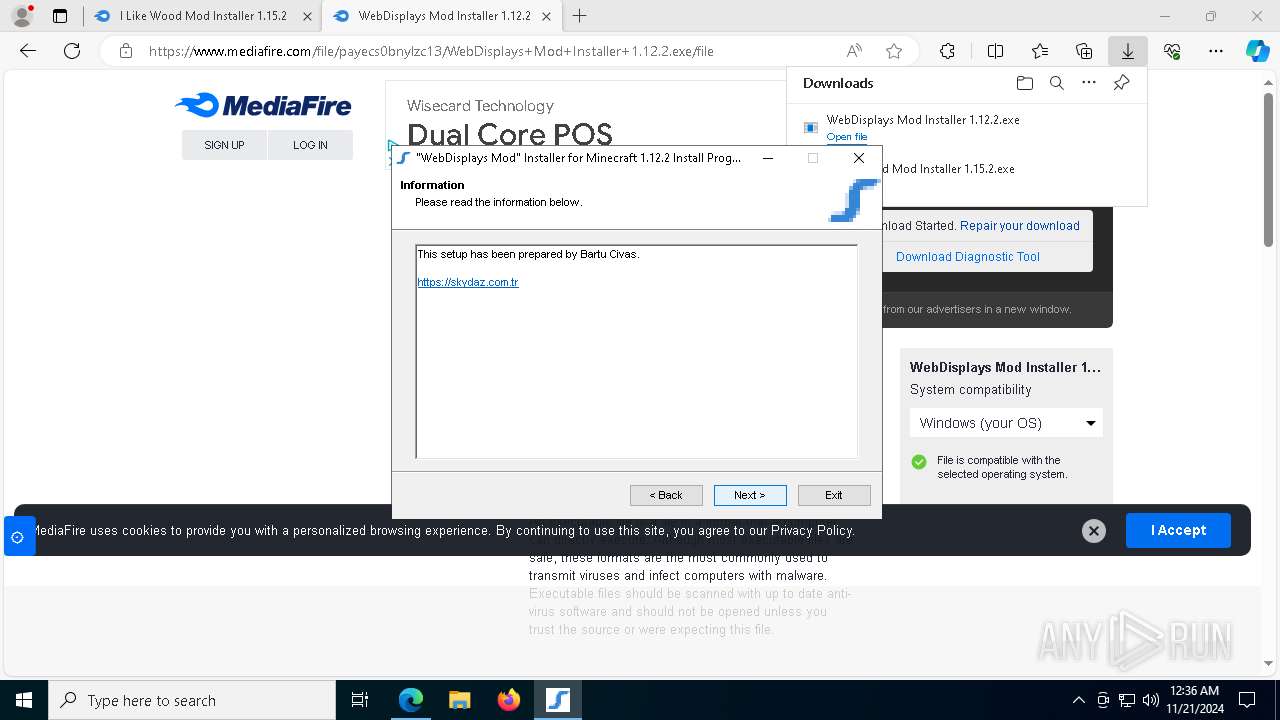The height and width of the screenshot is (720, 1280).
Task: Click Next in the installer
Action: tap(750, 495)
